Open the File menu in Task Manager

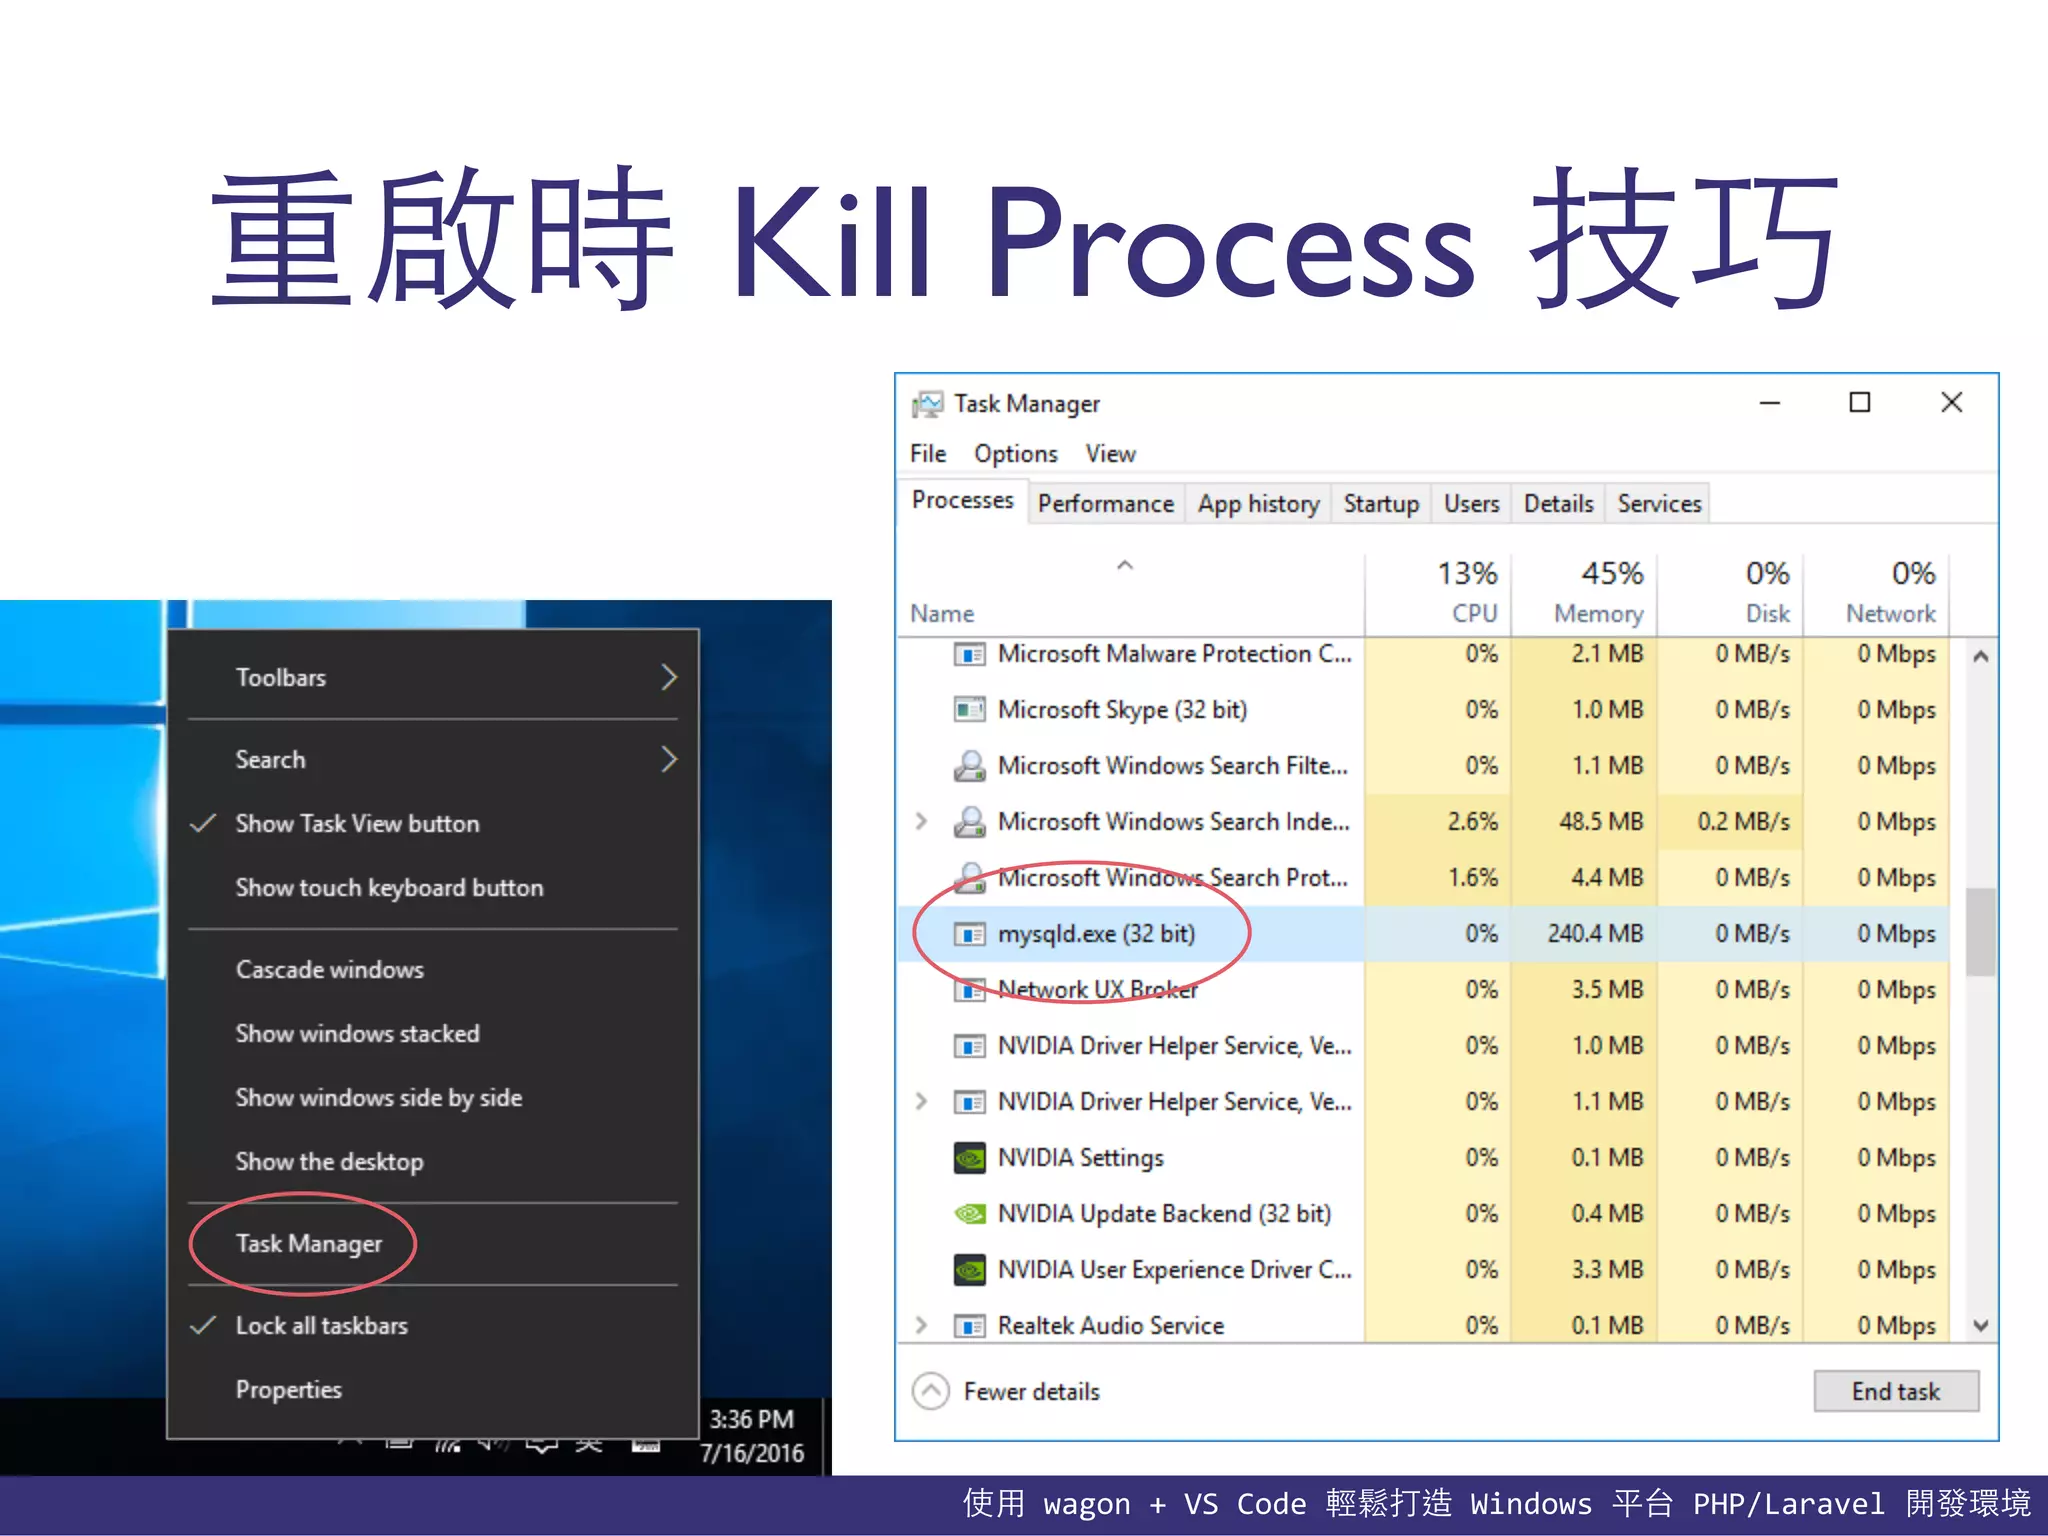[928, 454]
